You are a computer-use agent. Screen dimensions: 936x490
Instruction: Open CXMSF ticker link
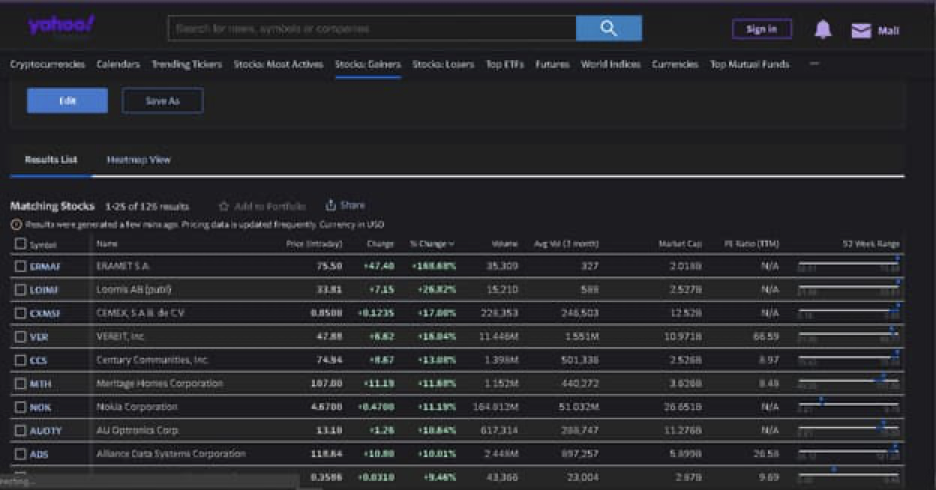[45, 313]
